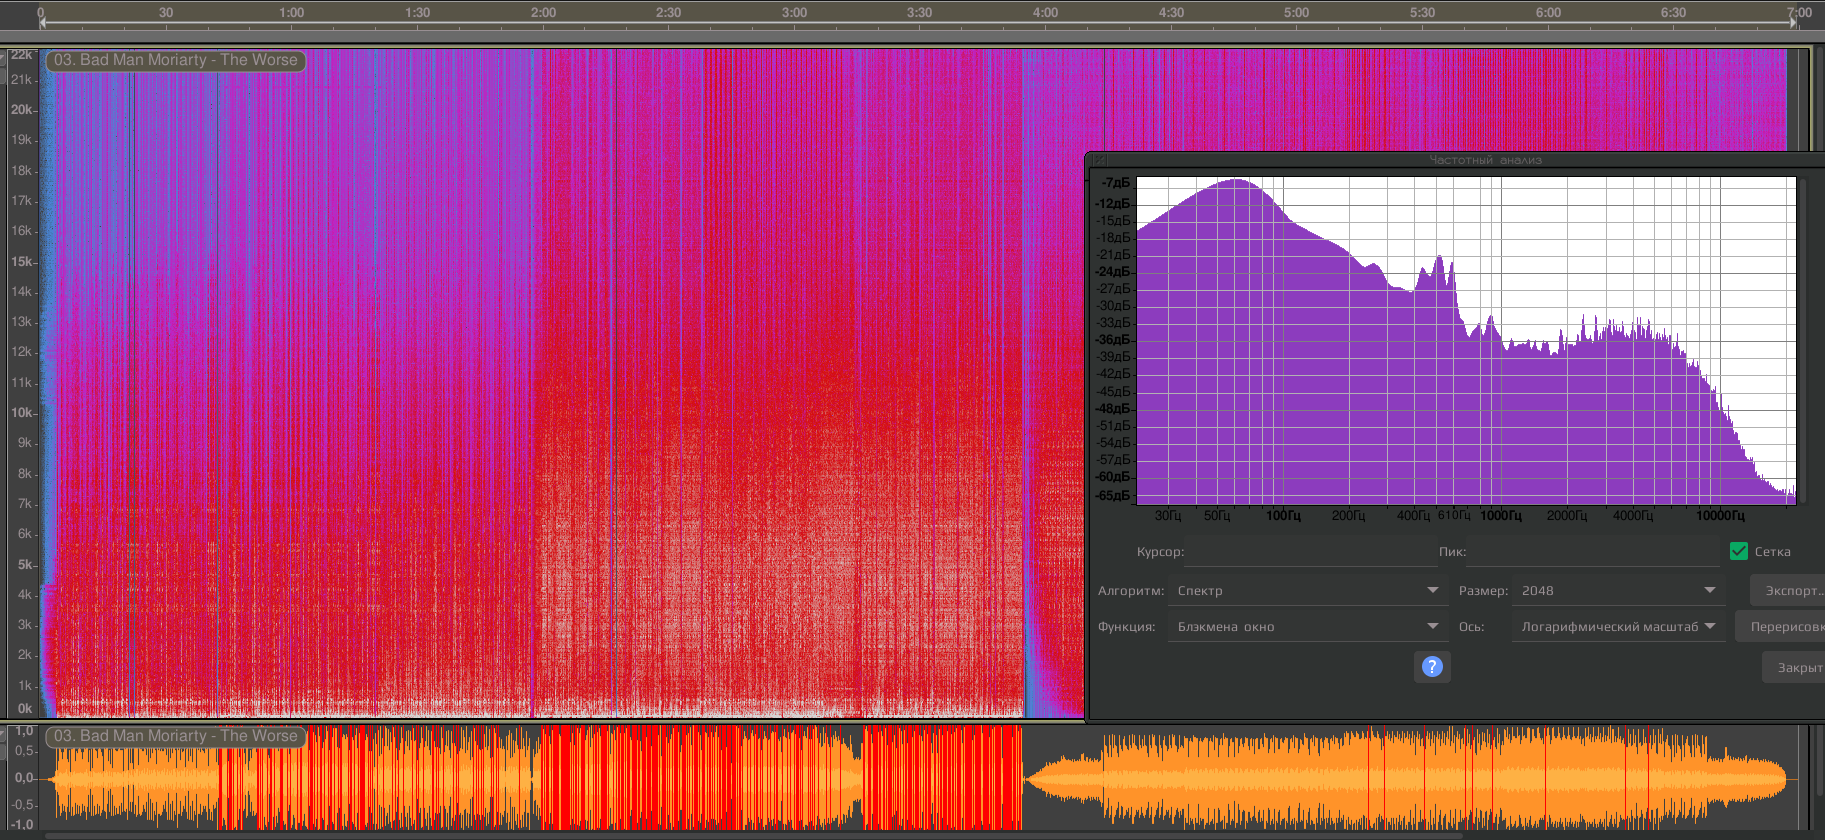Click the 5:00 mark on the timeline ruler
The image size is (1825, 840).
pos(1296,13)
